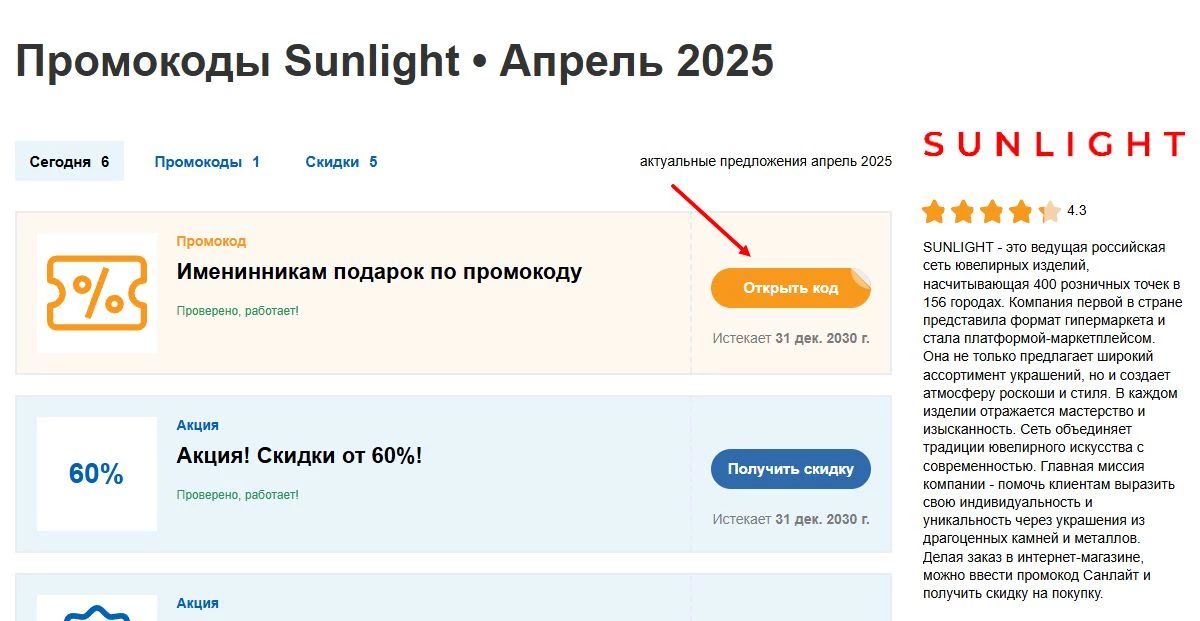The width and height of the screenshot is (1200, 621).
Task: Click the first orange rating star
Action: (x=933, y=212)
